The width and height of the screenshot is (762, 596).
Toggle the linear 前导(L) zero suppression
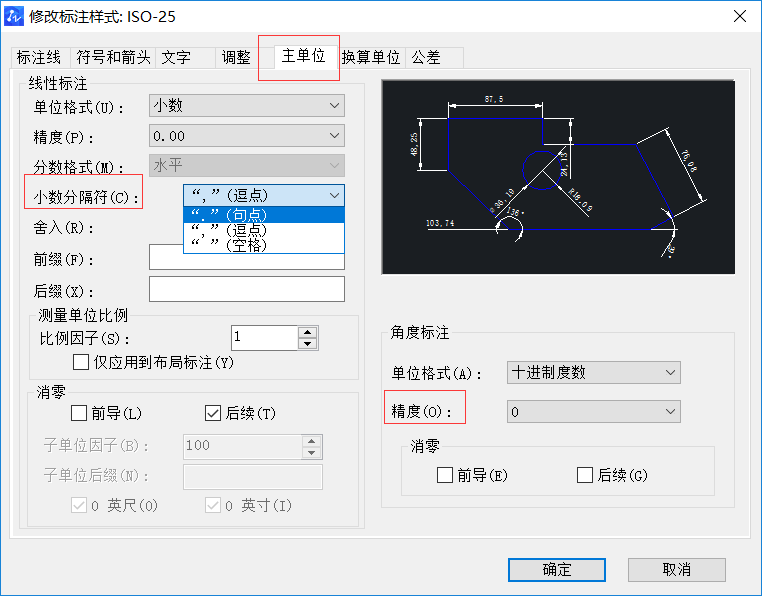[80, 413]
